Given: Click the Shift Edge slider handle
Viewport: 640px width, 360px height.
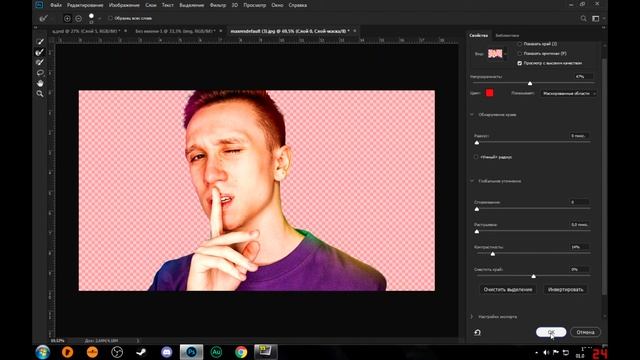Looking at the screenshot, I should point(533,276).
